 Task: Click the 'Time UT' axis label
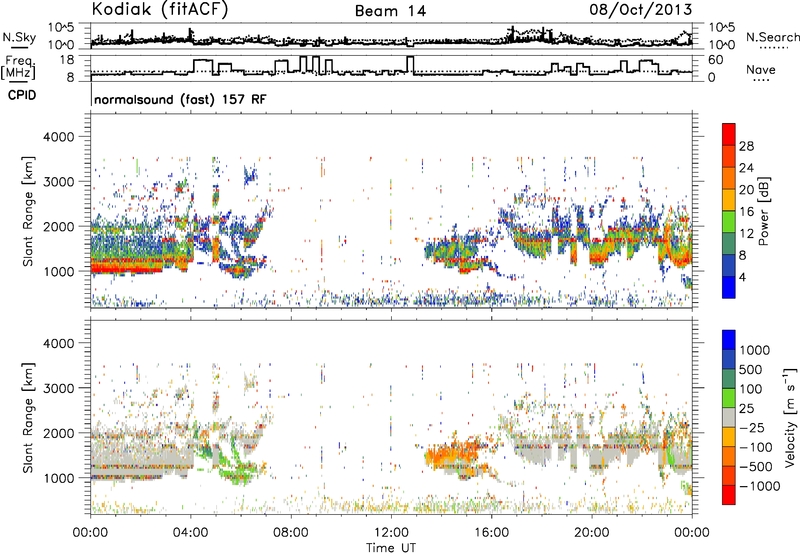[391, 548]
